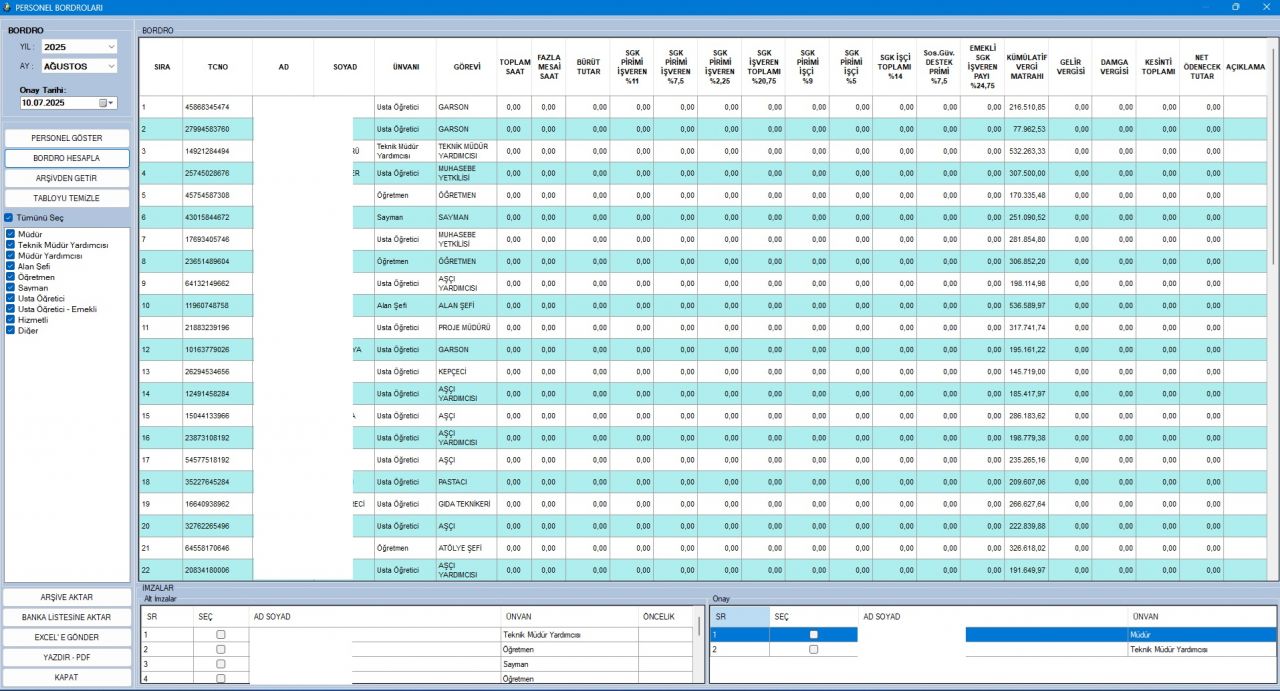Expand the YIL year dropdown

click(110, 46)
